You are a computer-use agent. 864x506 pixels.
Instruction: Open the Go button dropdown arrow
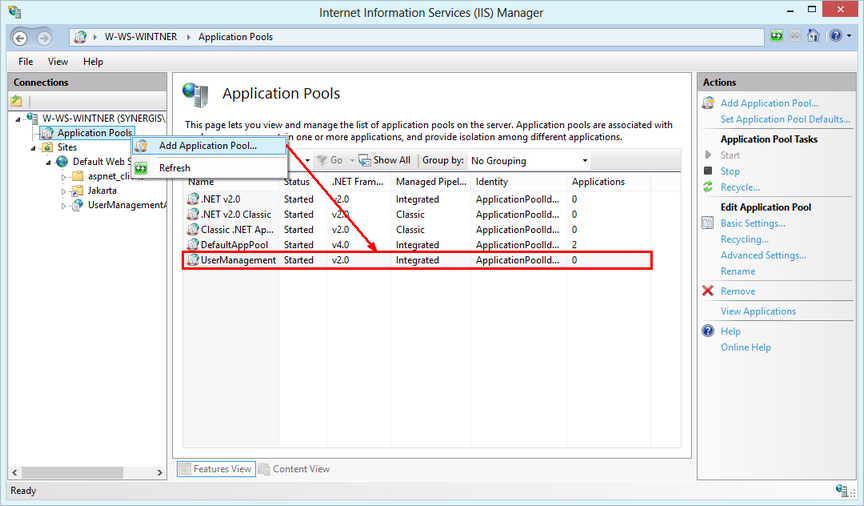[352, 160]
